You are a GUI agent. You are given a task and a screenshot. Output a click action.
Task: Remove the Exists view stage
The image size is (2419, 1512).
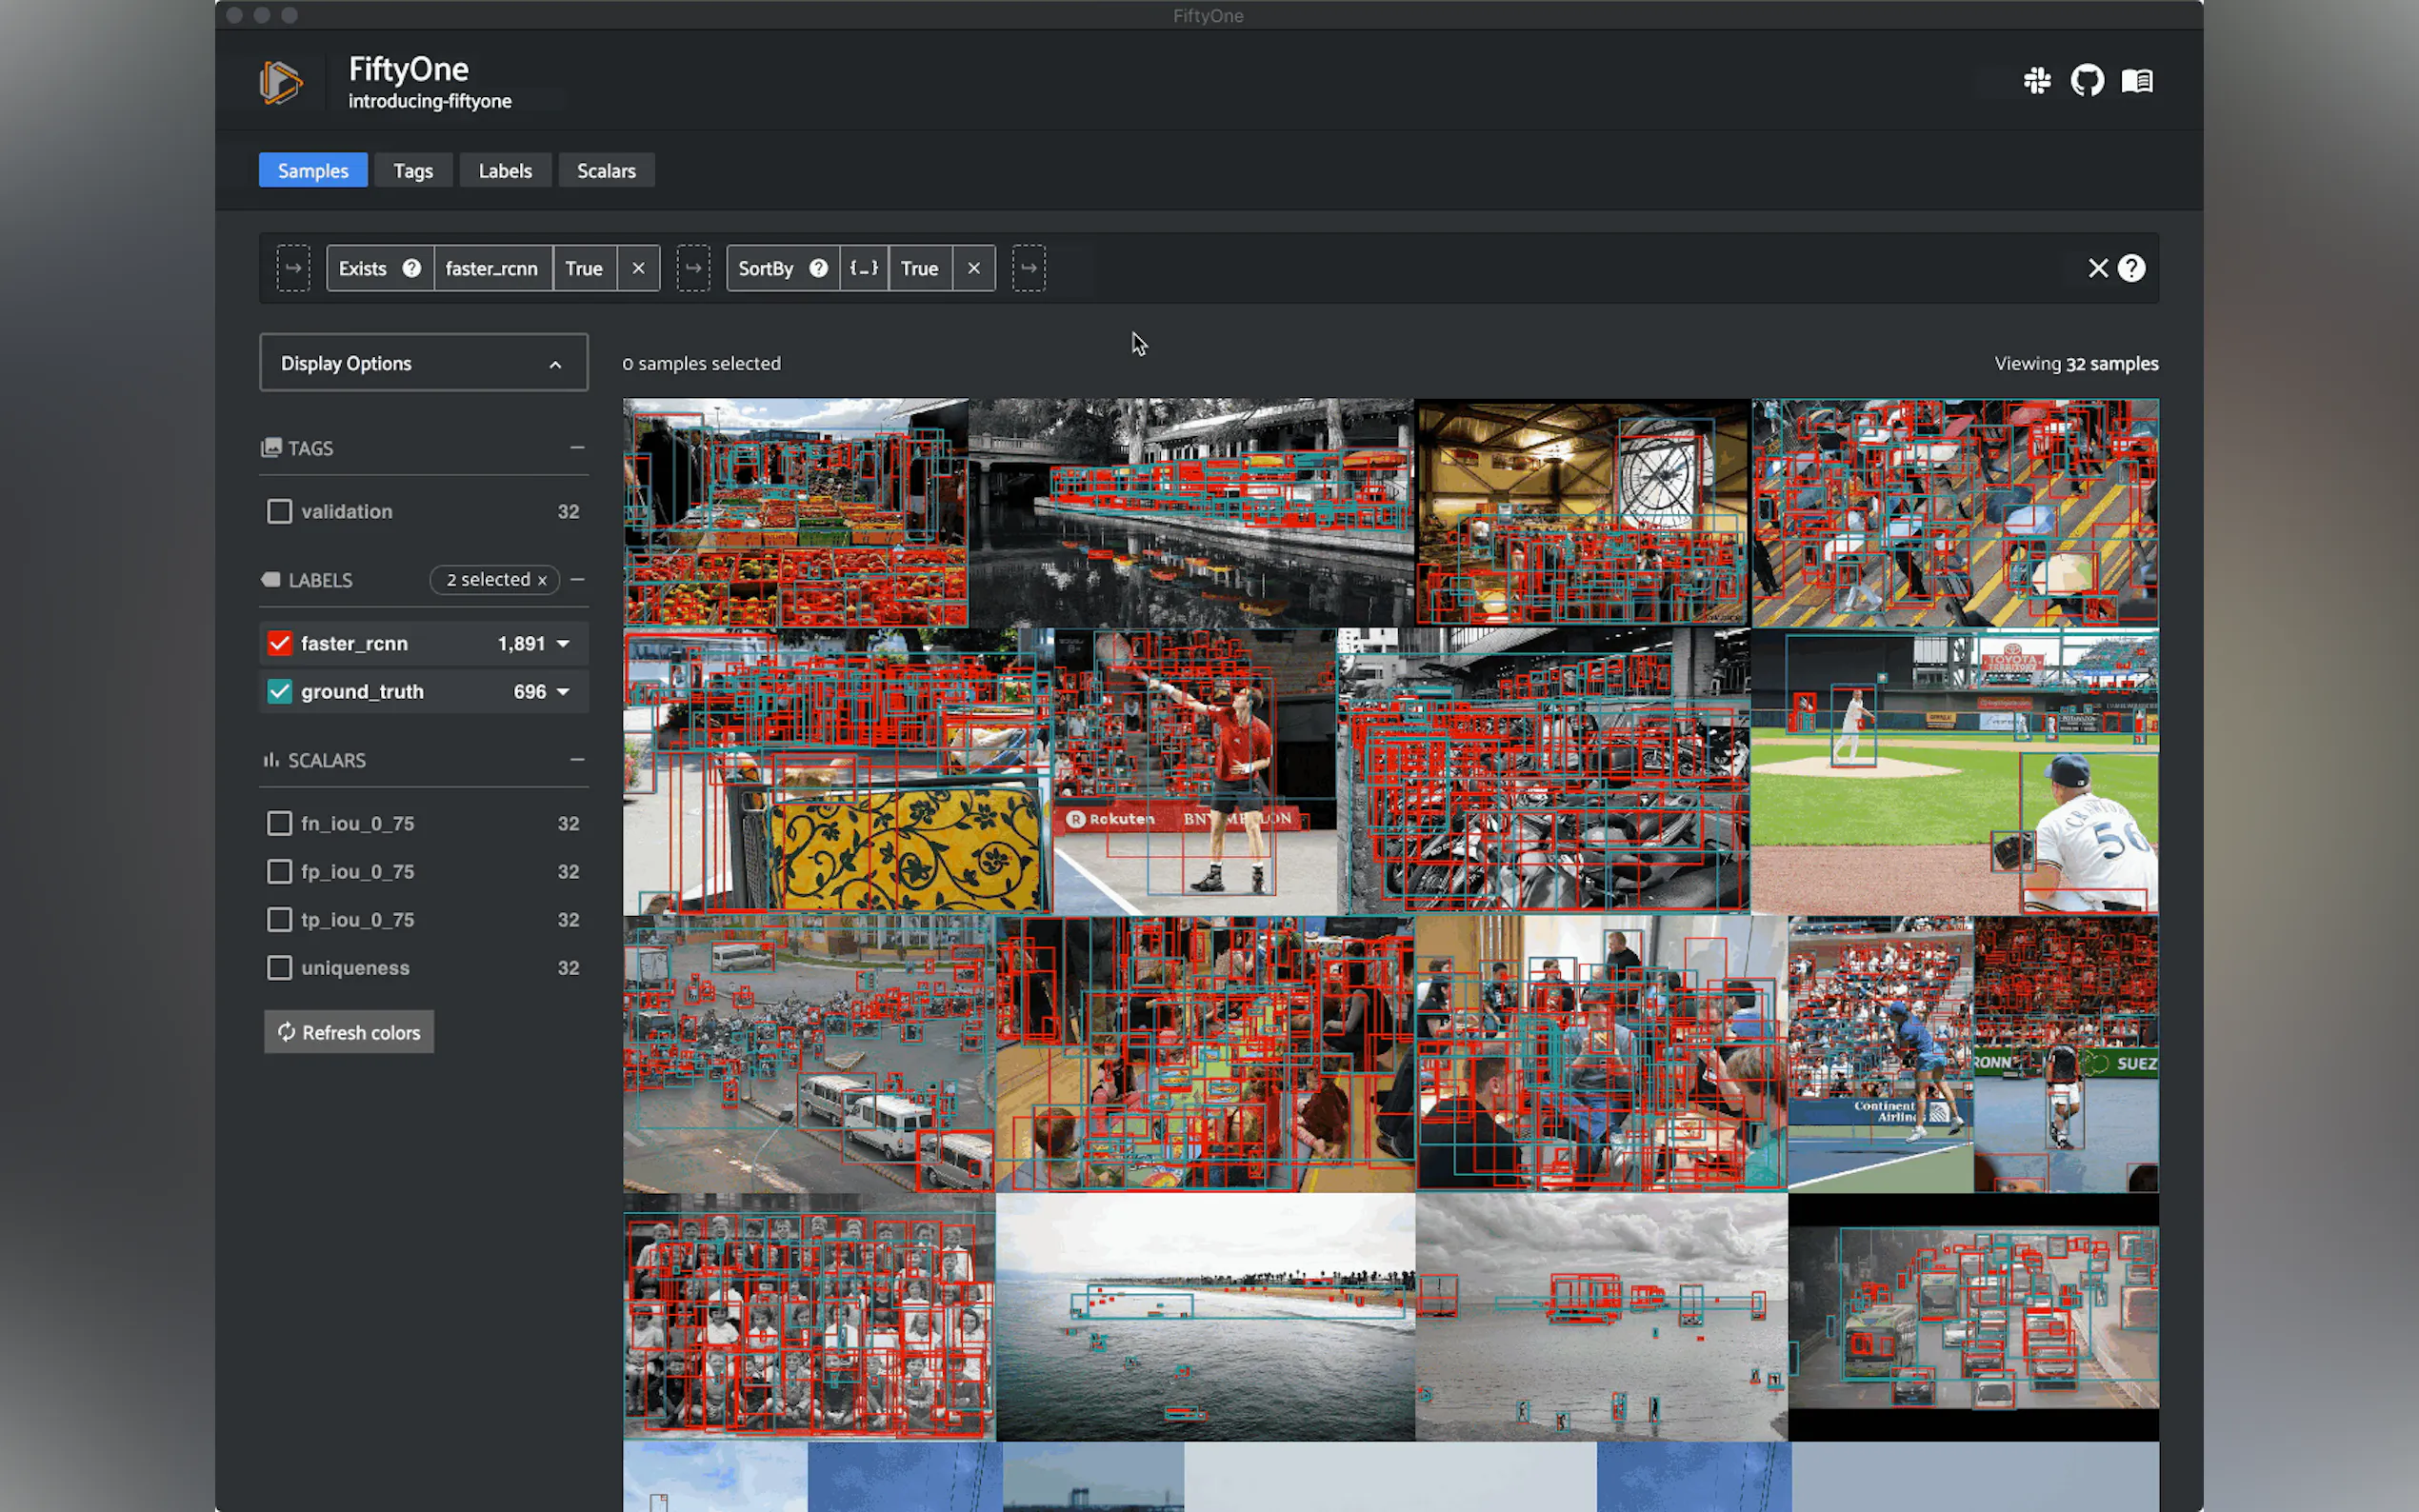(x=638, y=268)
